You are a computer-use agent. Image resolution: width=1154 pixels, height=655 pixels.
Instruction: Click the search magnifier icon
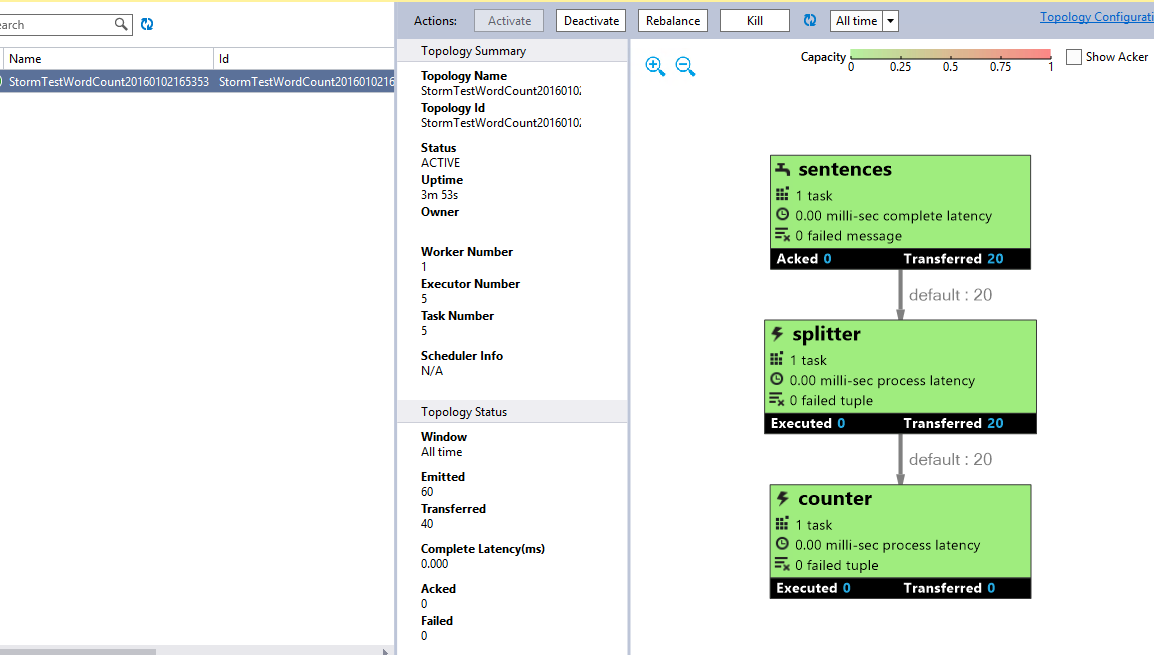121,24
